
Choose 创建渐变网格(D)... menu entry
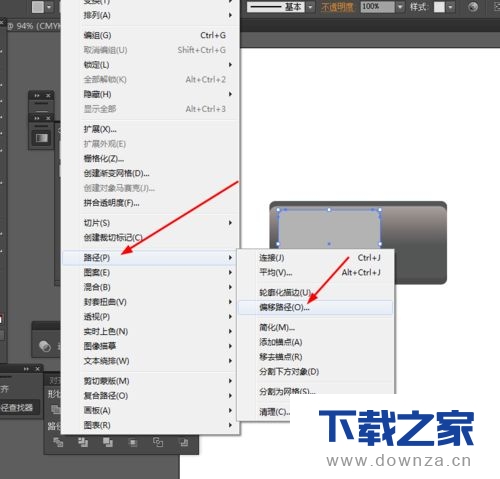pyautogui.click(x=151, y=173)
